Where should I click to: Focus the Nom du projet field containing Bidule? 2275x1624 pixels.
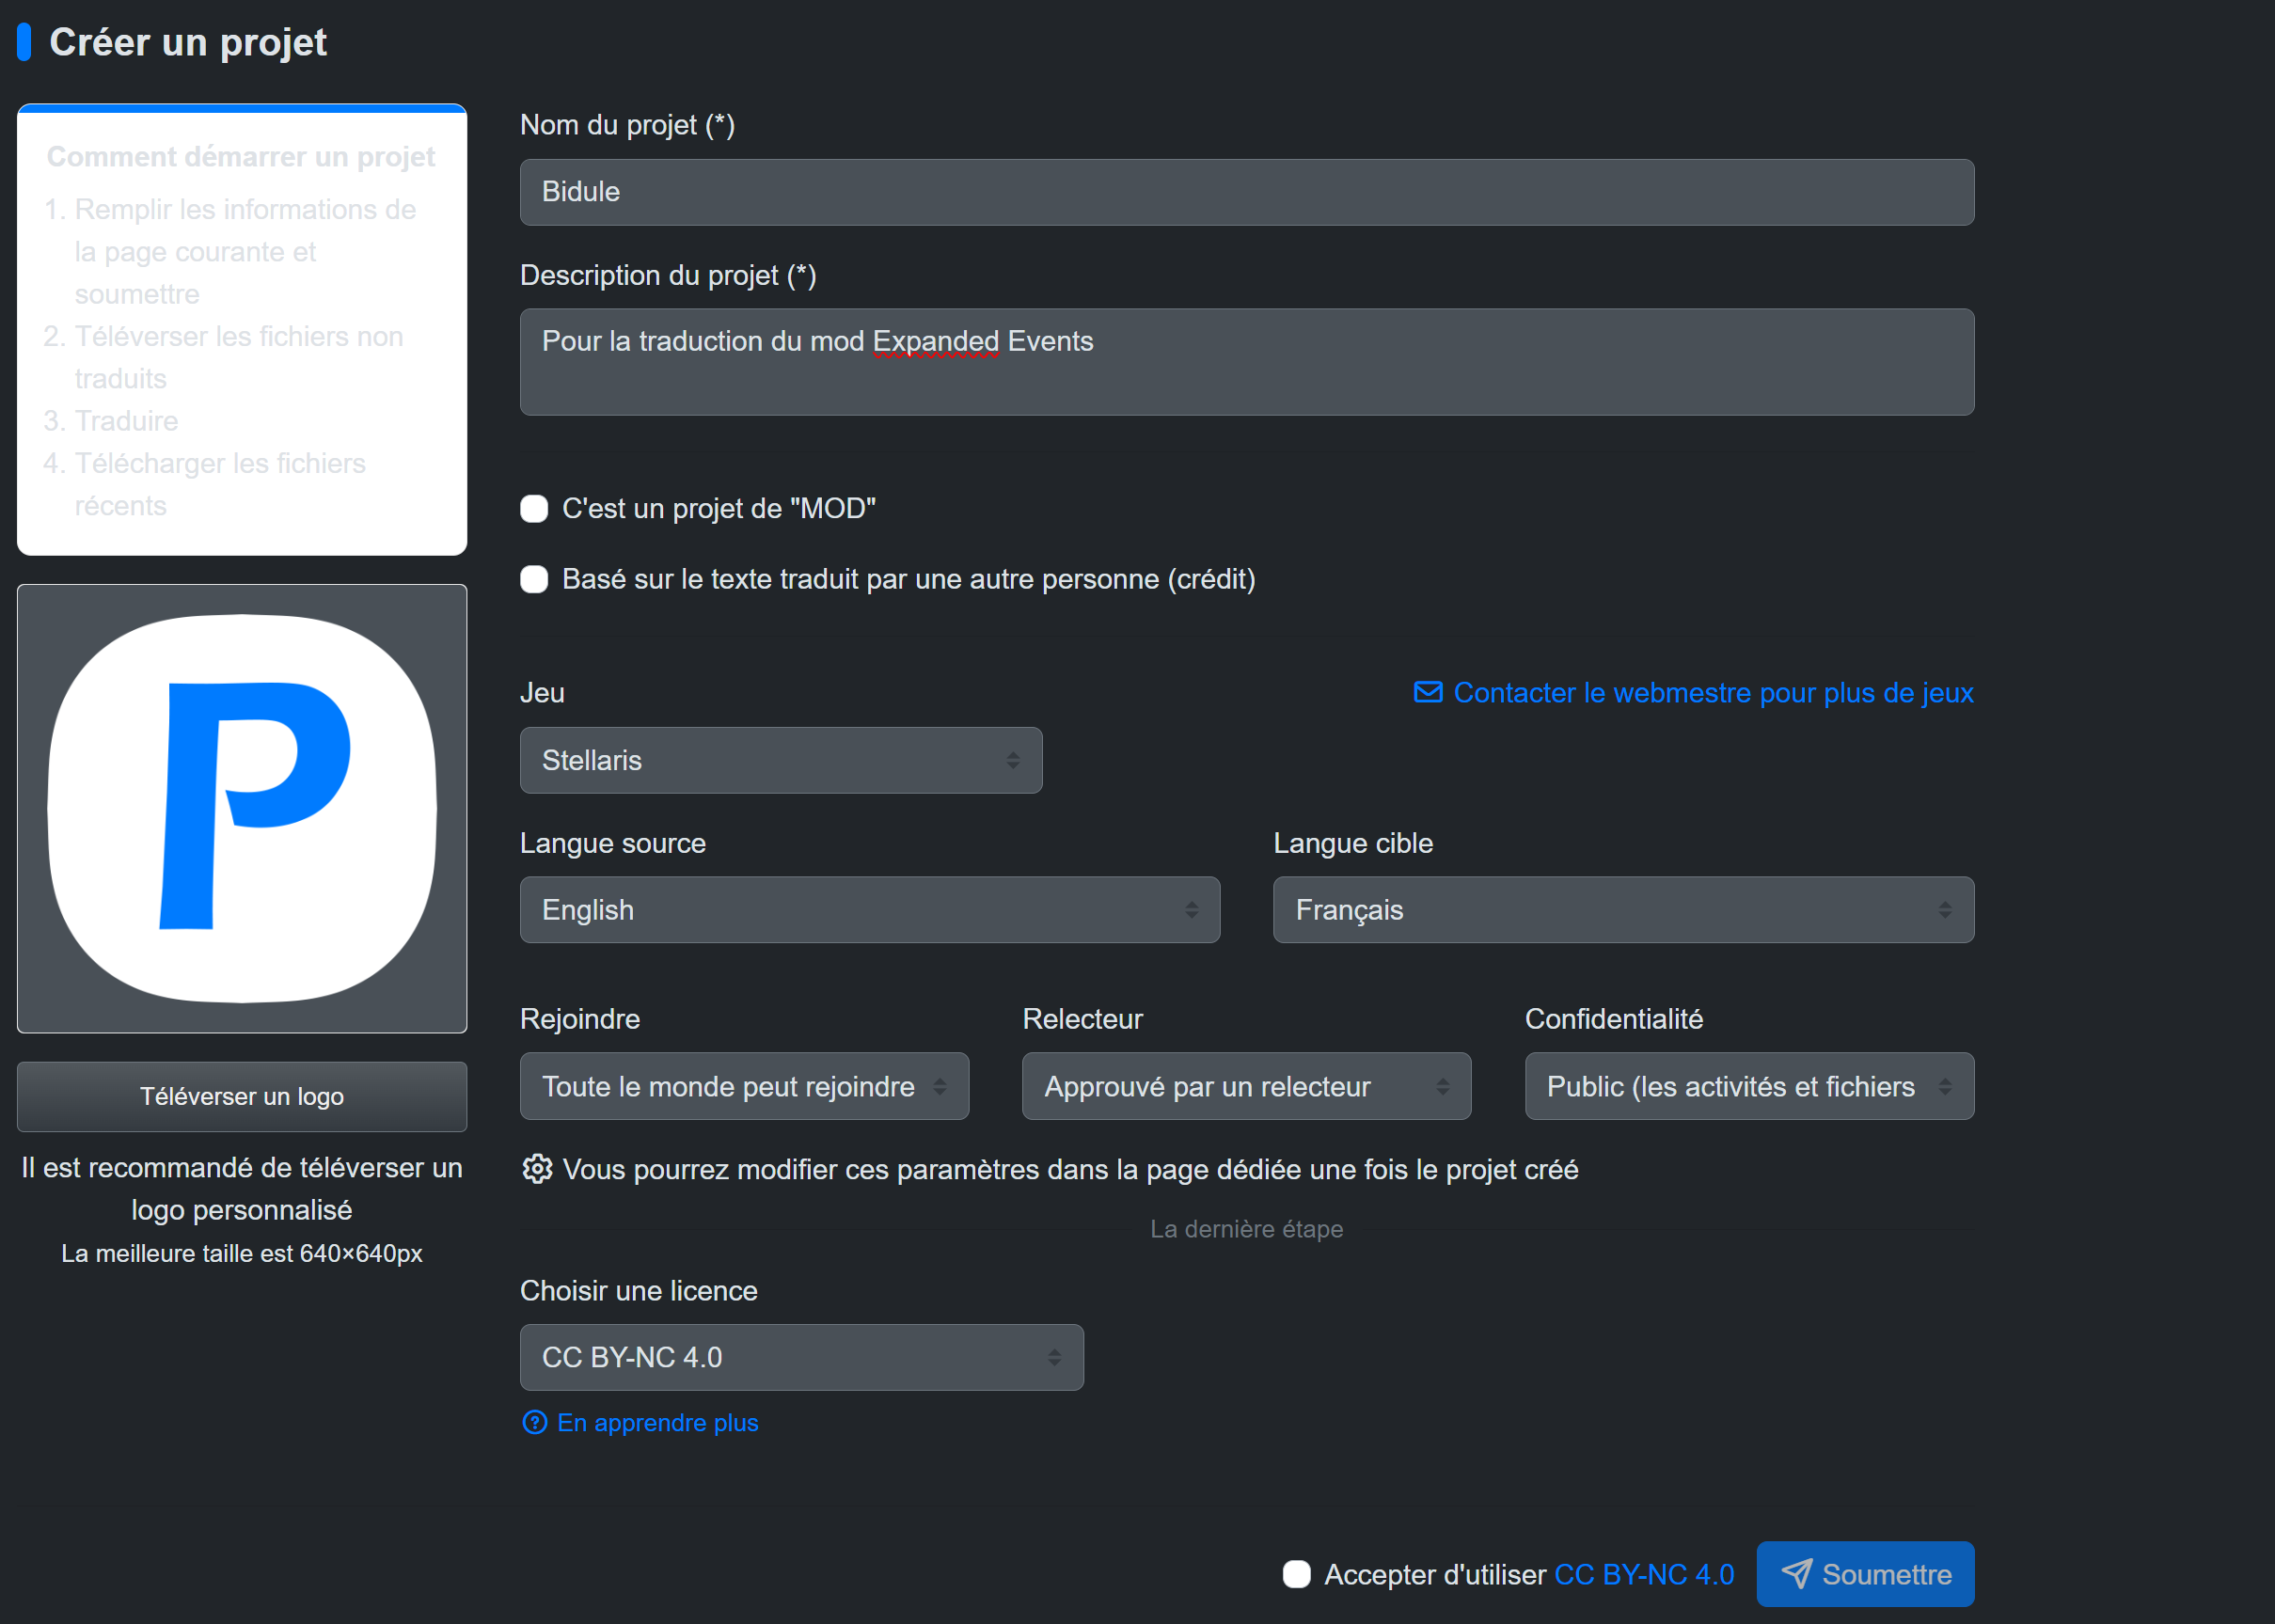(1247, 192)
